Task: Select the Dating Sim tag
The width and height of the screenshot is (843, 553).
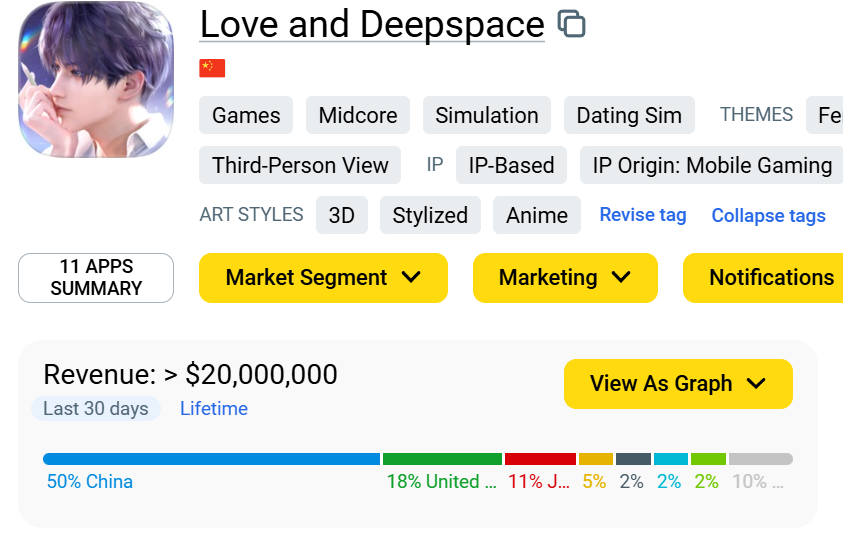Action: pos(629,115)
